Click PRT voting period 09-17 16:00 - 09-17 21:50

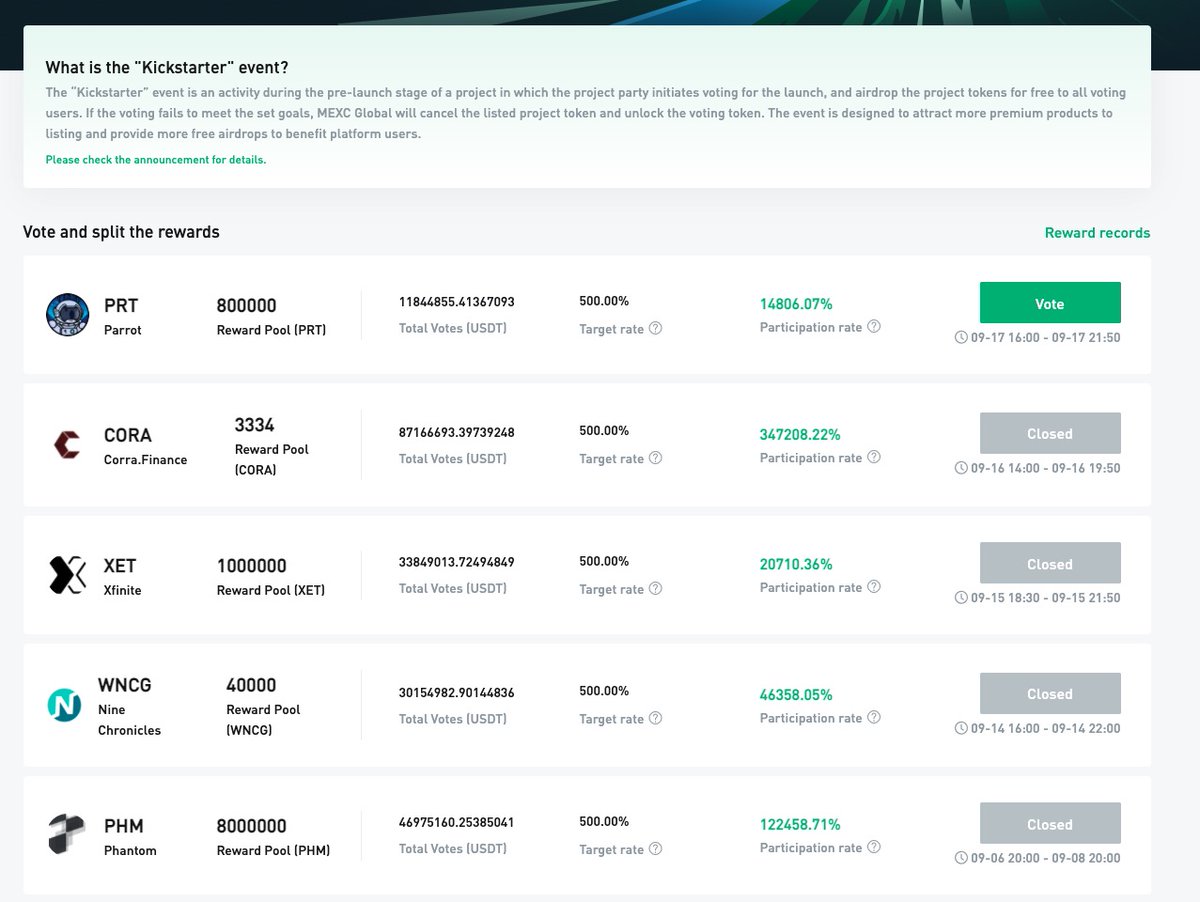(1045, 338)
